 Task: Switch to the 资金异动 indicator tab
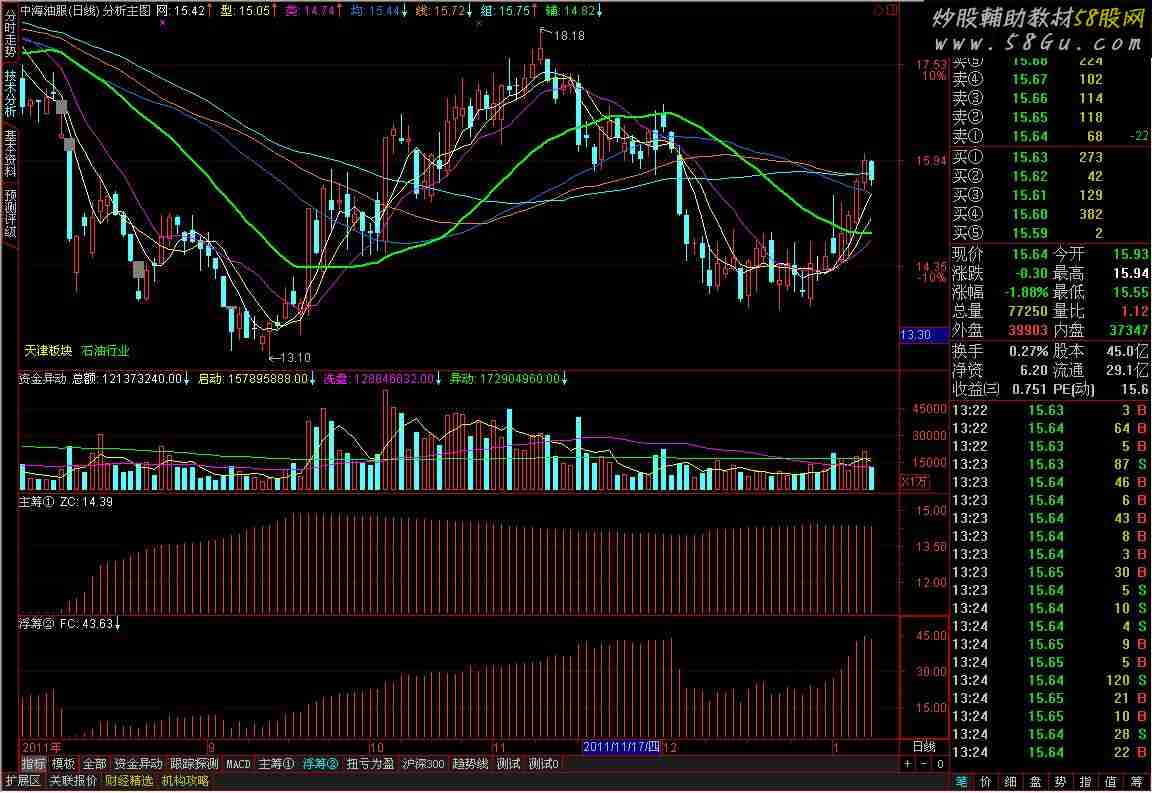coord(138,764)
